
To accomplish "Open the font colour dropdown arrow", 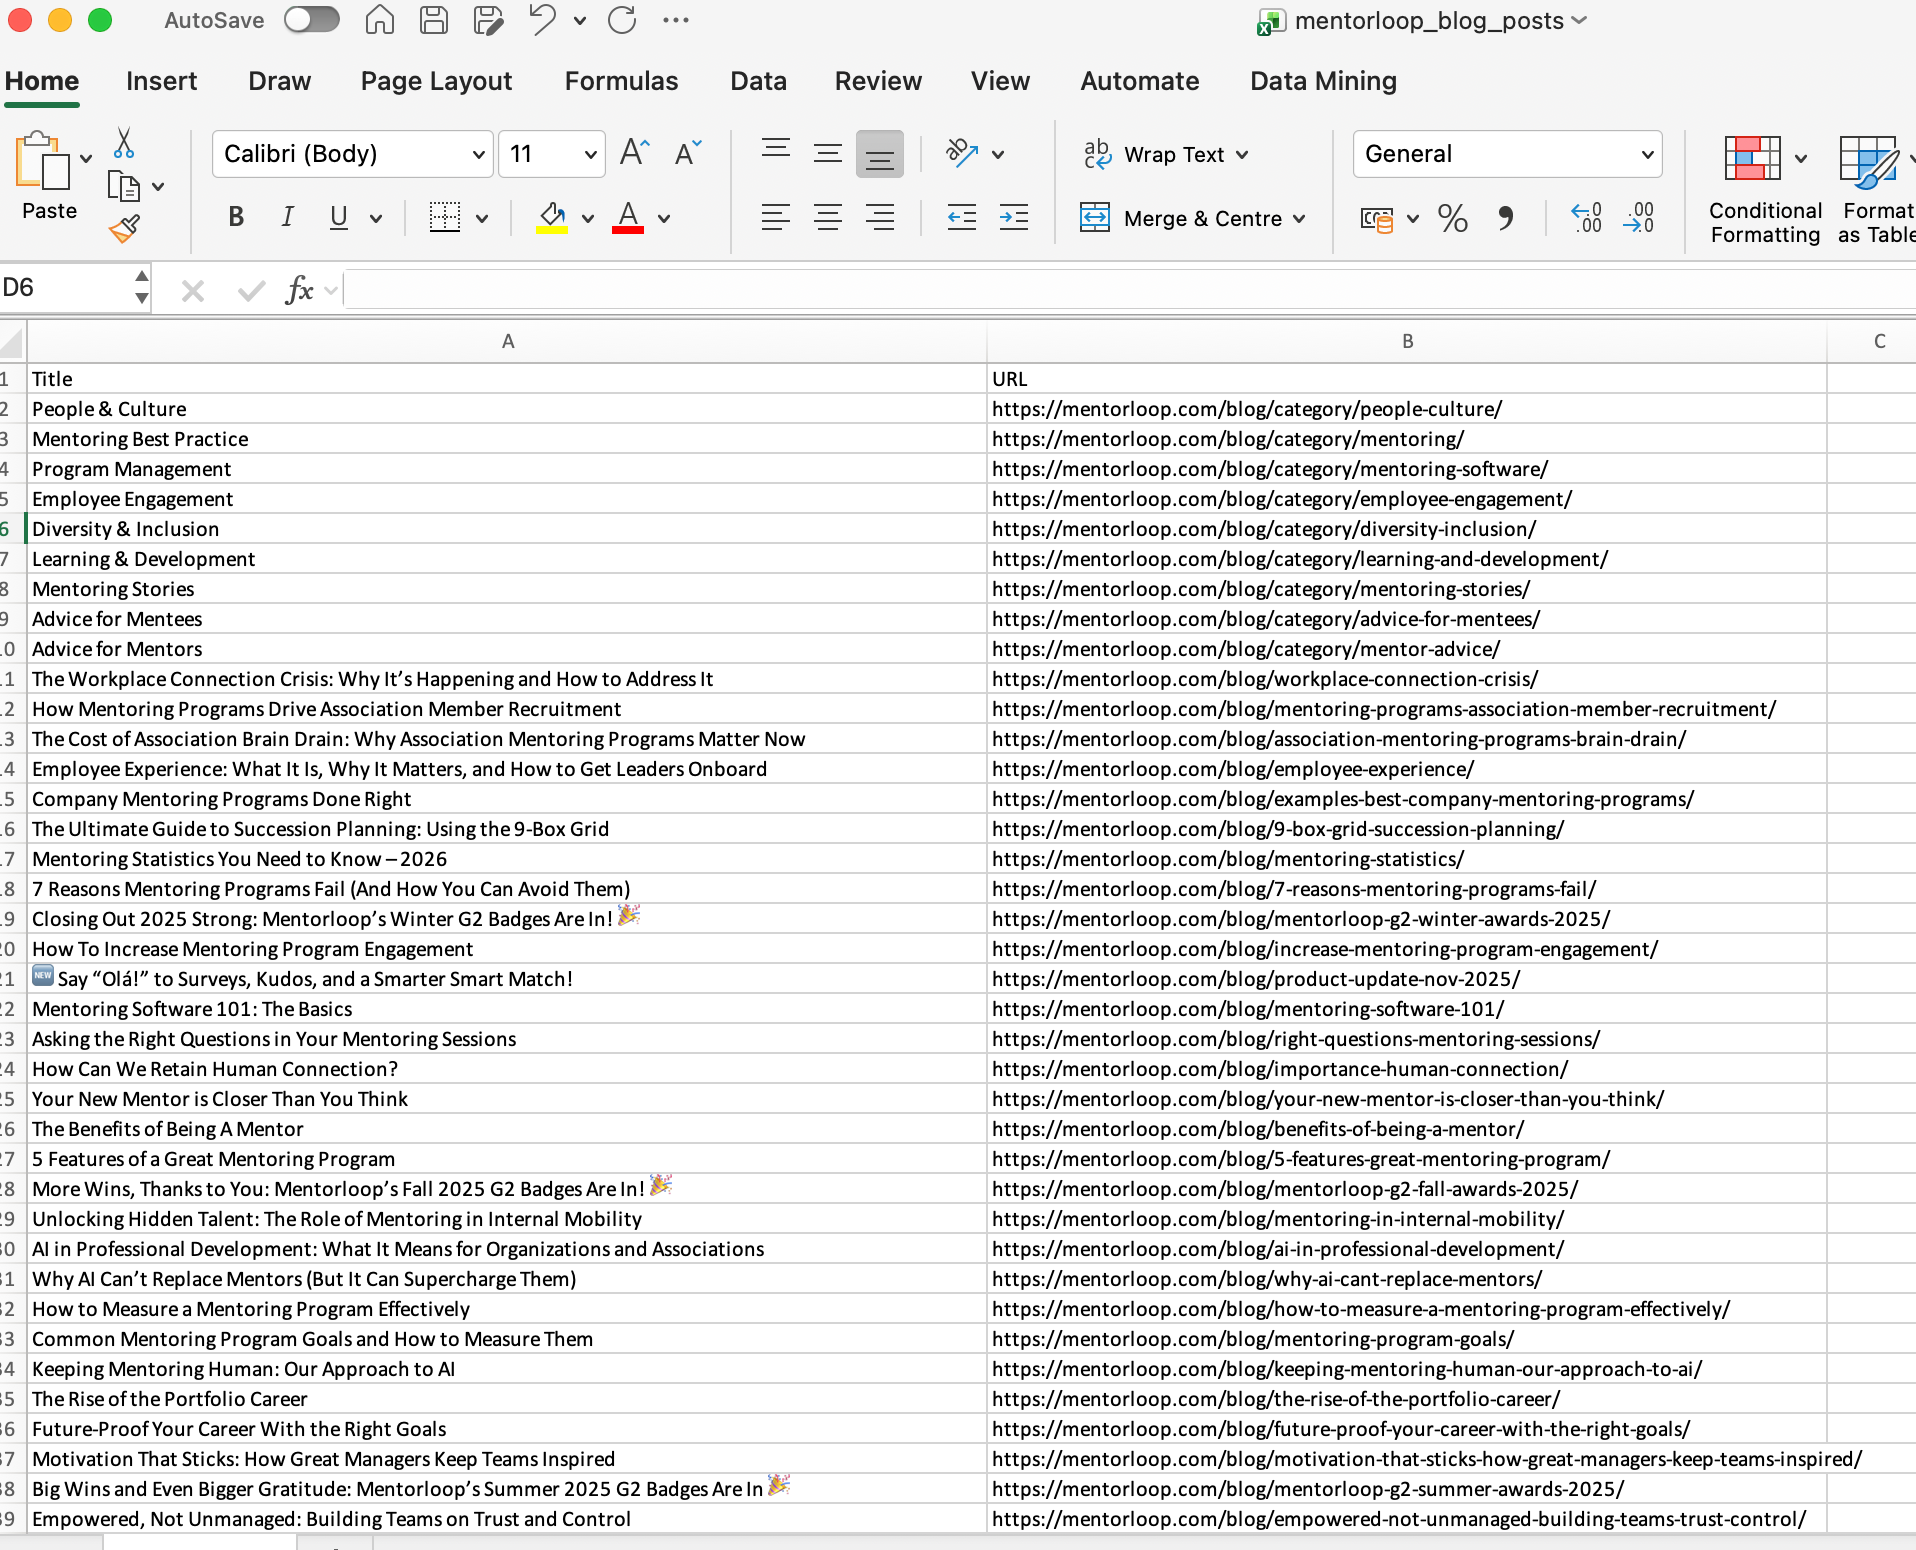I will (x=664, y=218).
